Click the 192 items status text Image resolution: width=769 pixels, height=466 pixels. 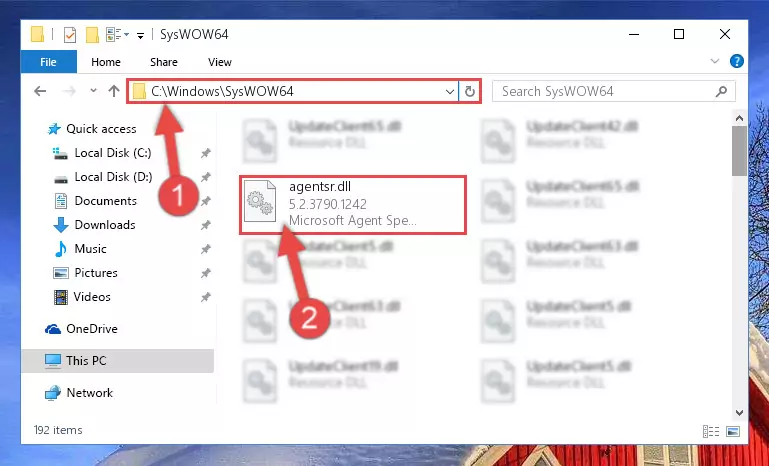tap(58, 430)
